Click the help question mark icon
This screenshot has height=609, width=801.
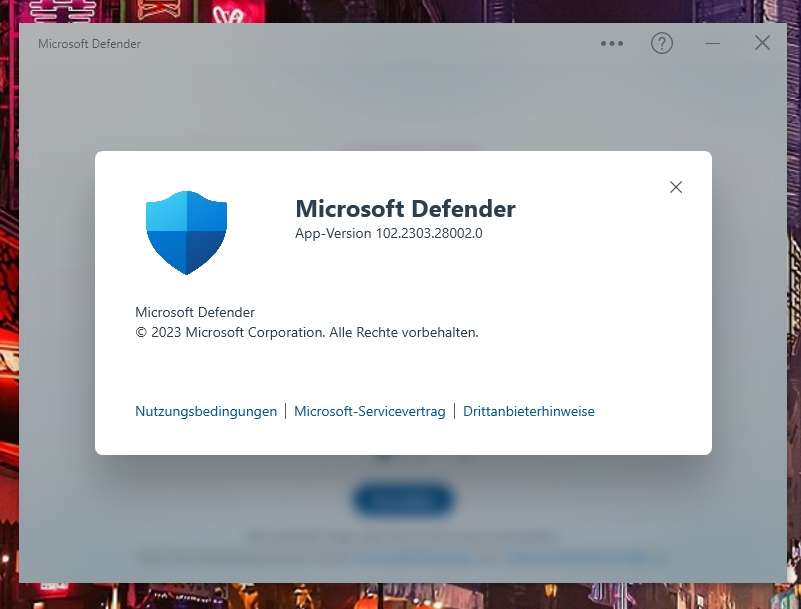pyautogui.click(x=662, y=43)
